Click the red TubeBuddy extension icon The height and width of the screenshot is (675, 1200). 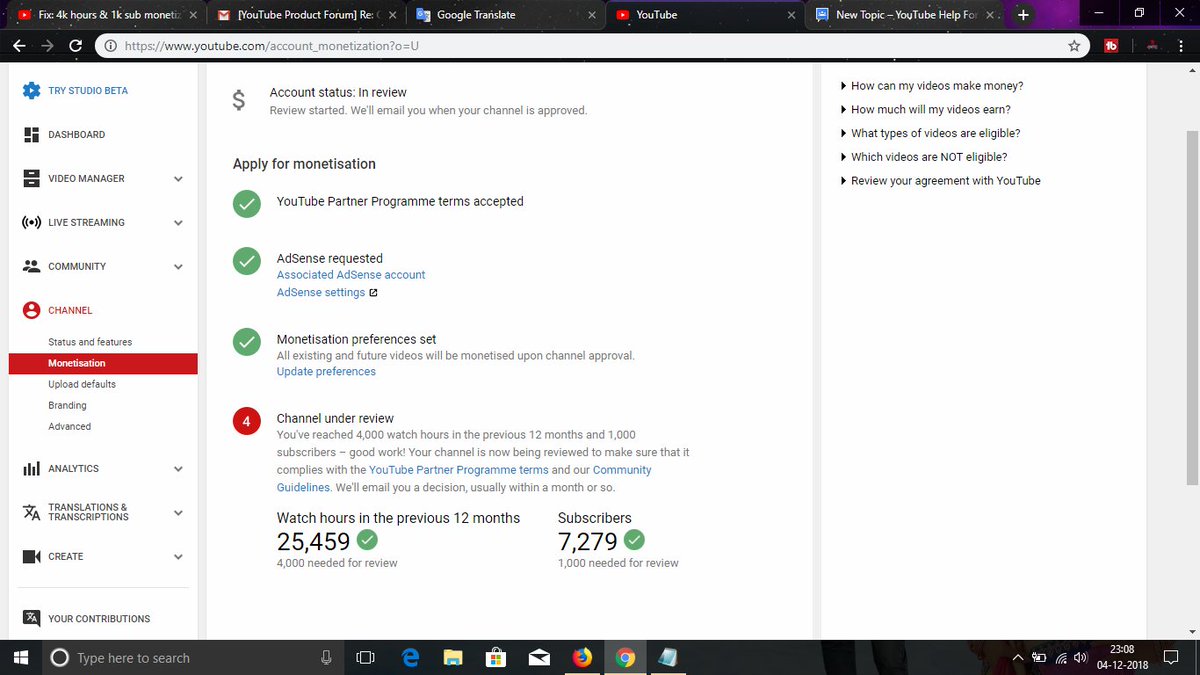1111,46
